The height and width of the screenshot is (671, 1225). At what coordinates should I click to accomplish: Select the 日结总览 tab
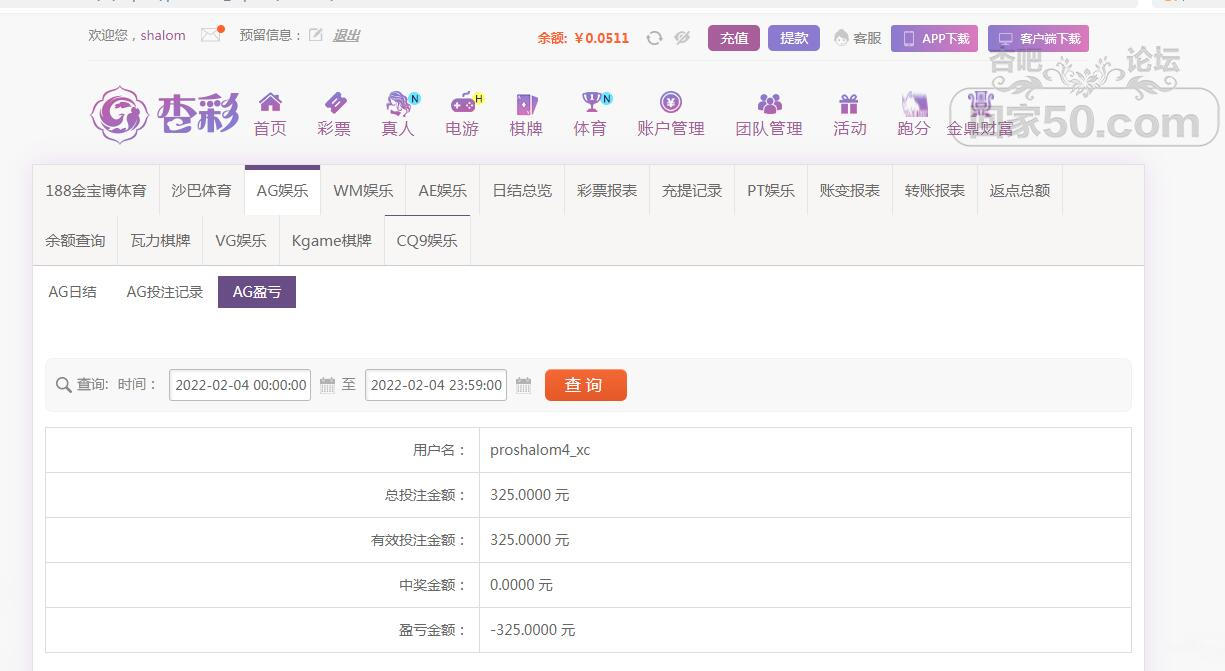522,190
